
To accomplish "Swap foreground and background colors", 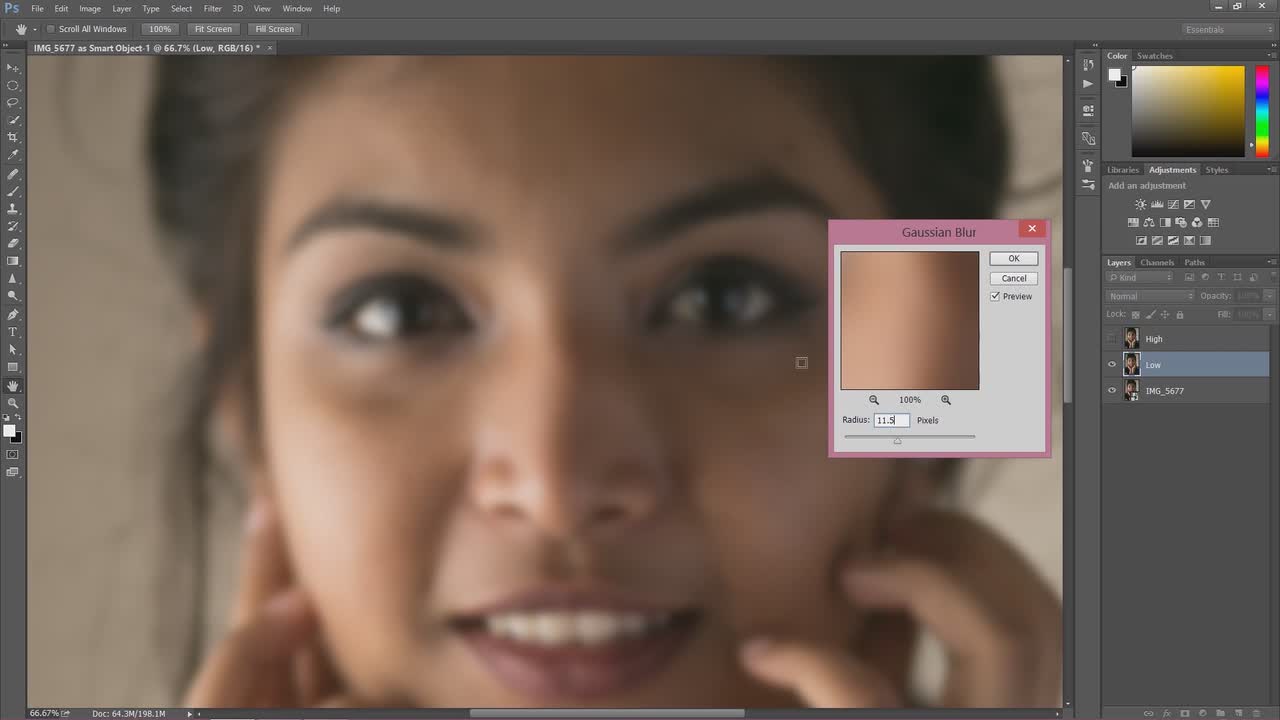I will (x=18, y=418).
